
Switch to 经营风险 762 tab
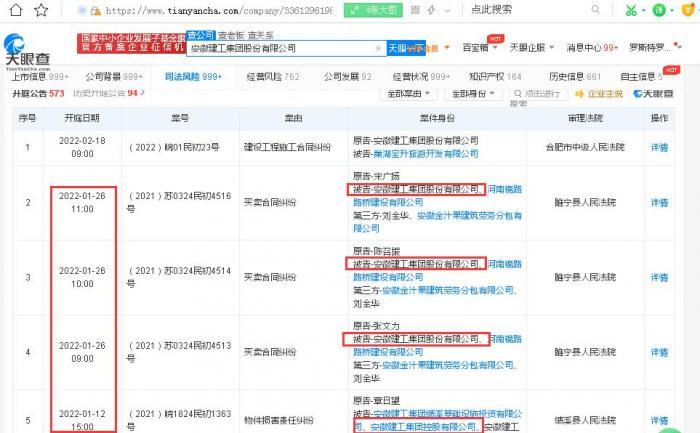[x=273, y=77]
